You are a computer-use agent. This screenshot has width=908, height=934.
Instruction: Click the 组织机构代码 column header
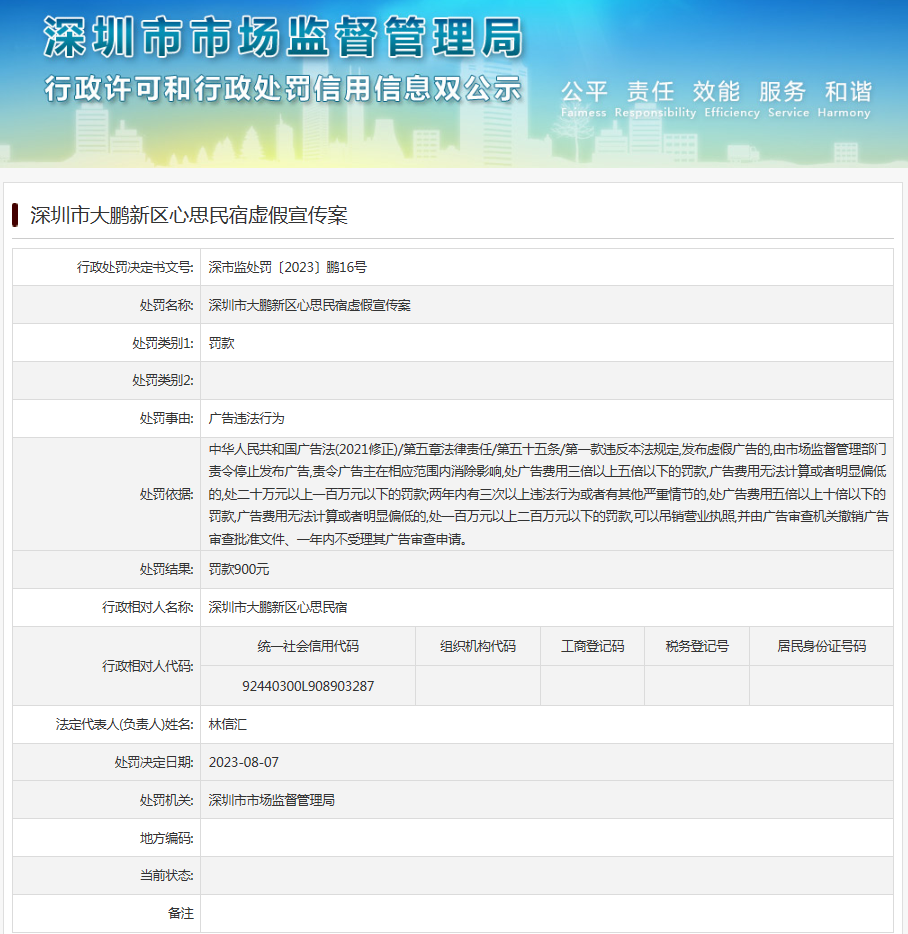point(478,646)
